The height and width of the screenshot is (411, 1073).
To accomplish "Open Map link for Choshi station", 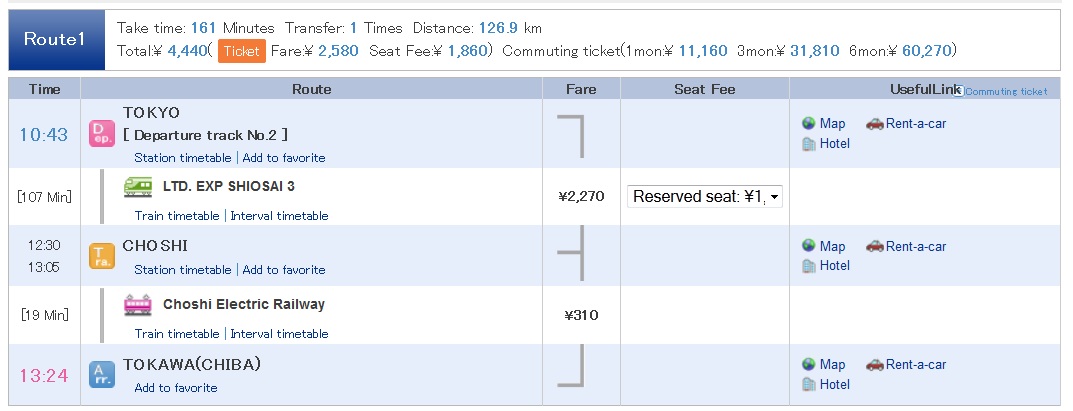I will coord(832,246).
